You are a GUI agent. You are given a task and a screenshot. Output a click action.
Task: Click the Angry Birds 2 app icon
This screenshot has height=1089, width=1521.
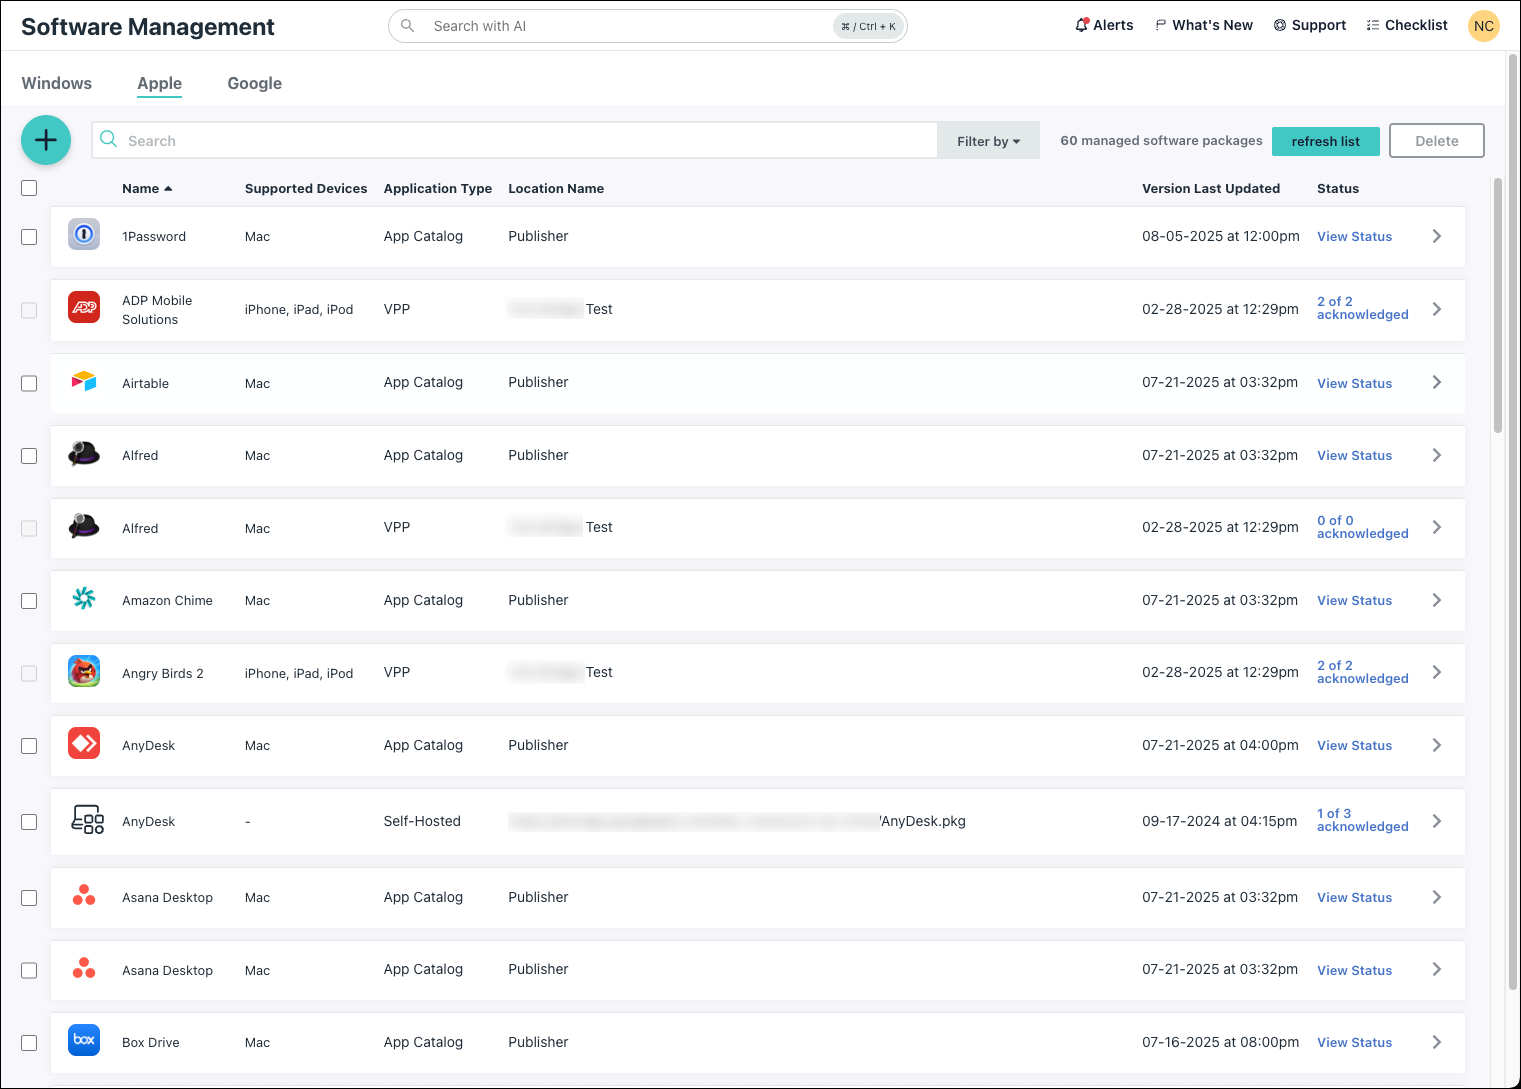[x=84, y=671]
